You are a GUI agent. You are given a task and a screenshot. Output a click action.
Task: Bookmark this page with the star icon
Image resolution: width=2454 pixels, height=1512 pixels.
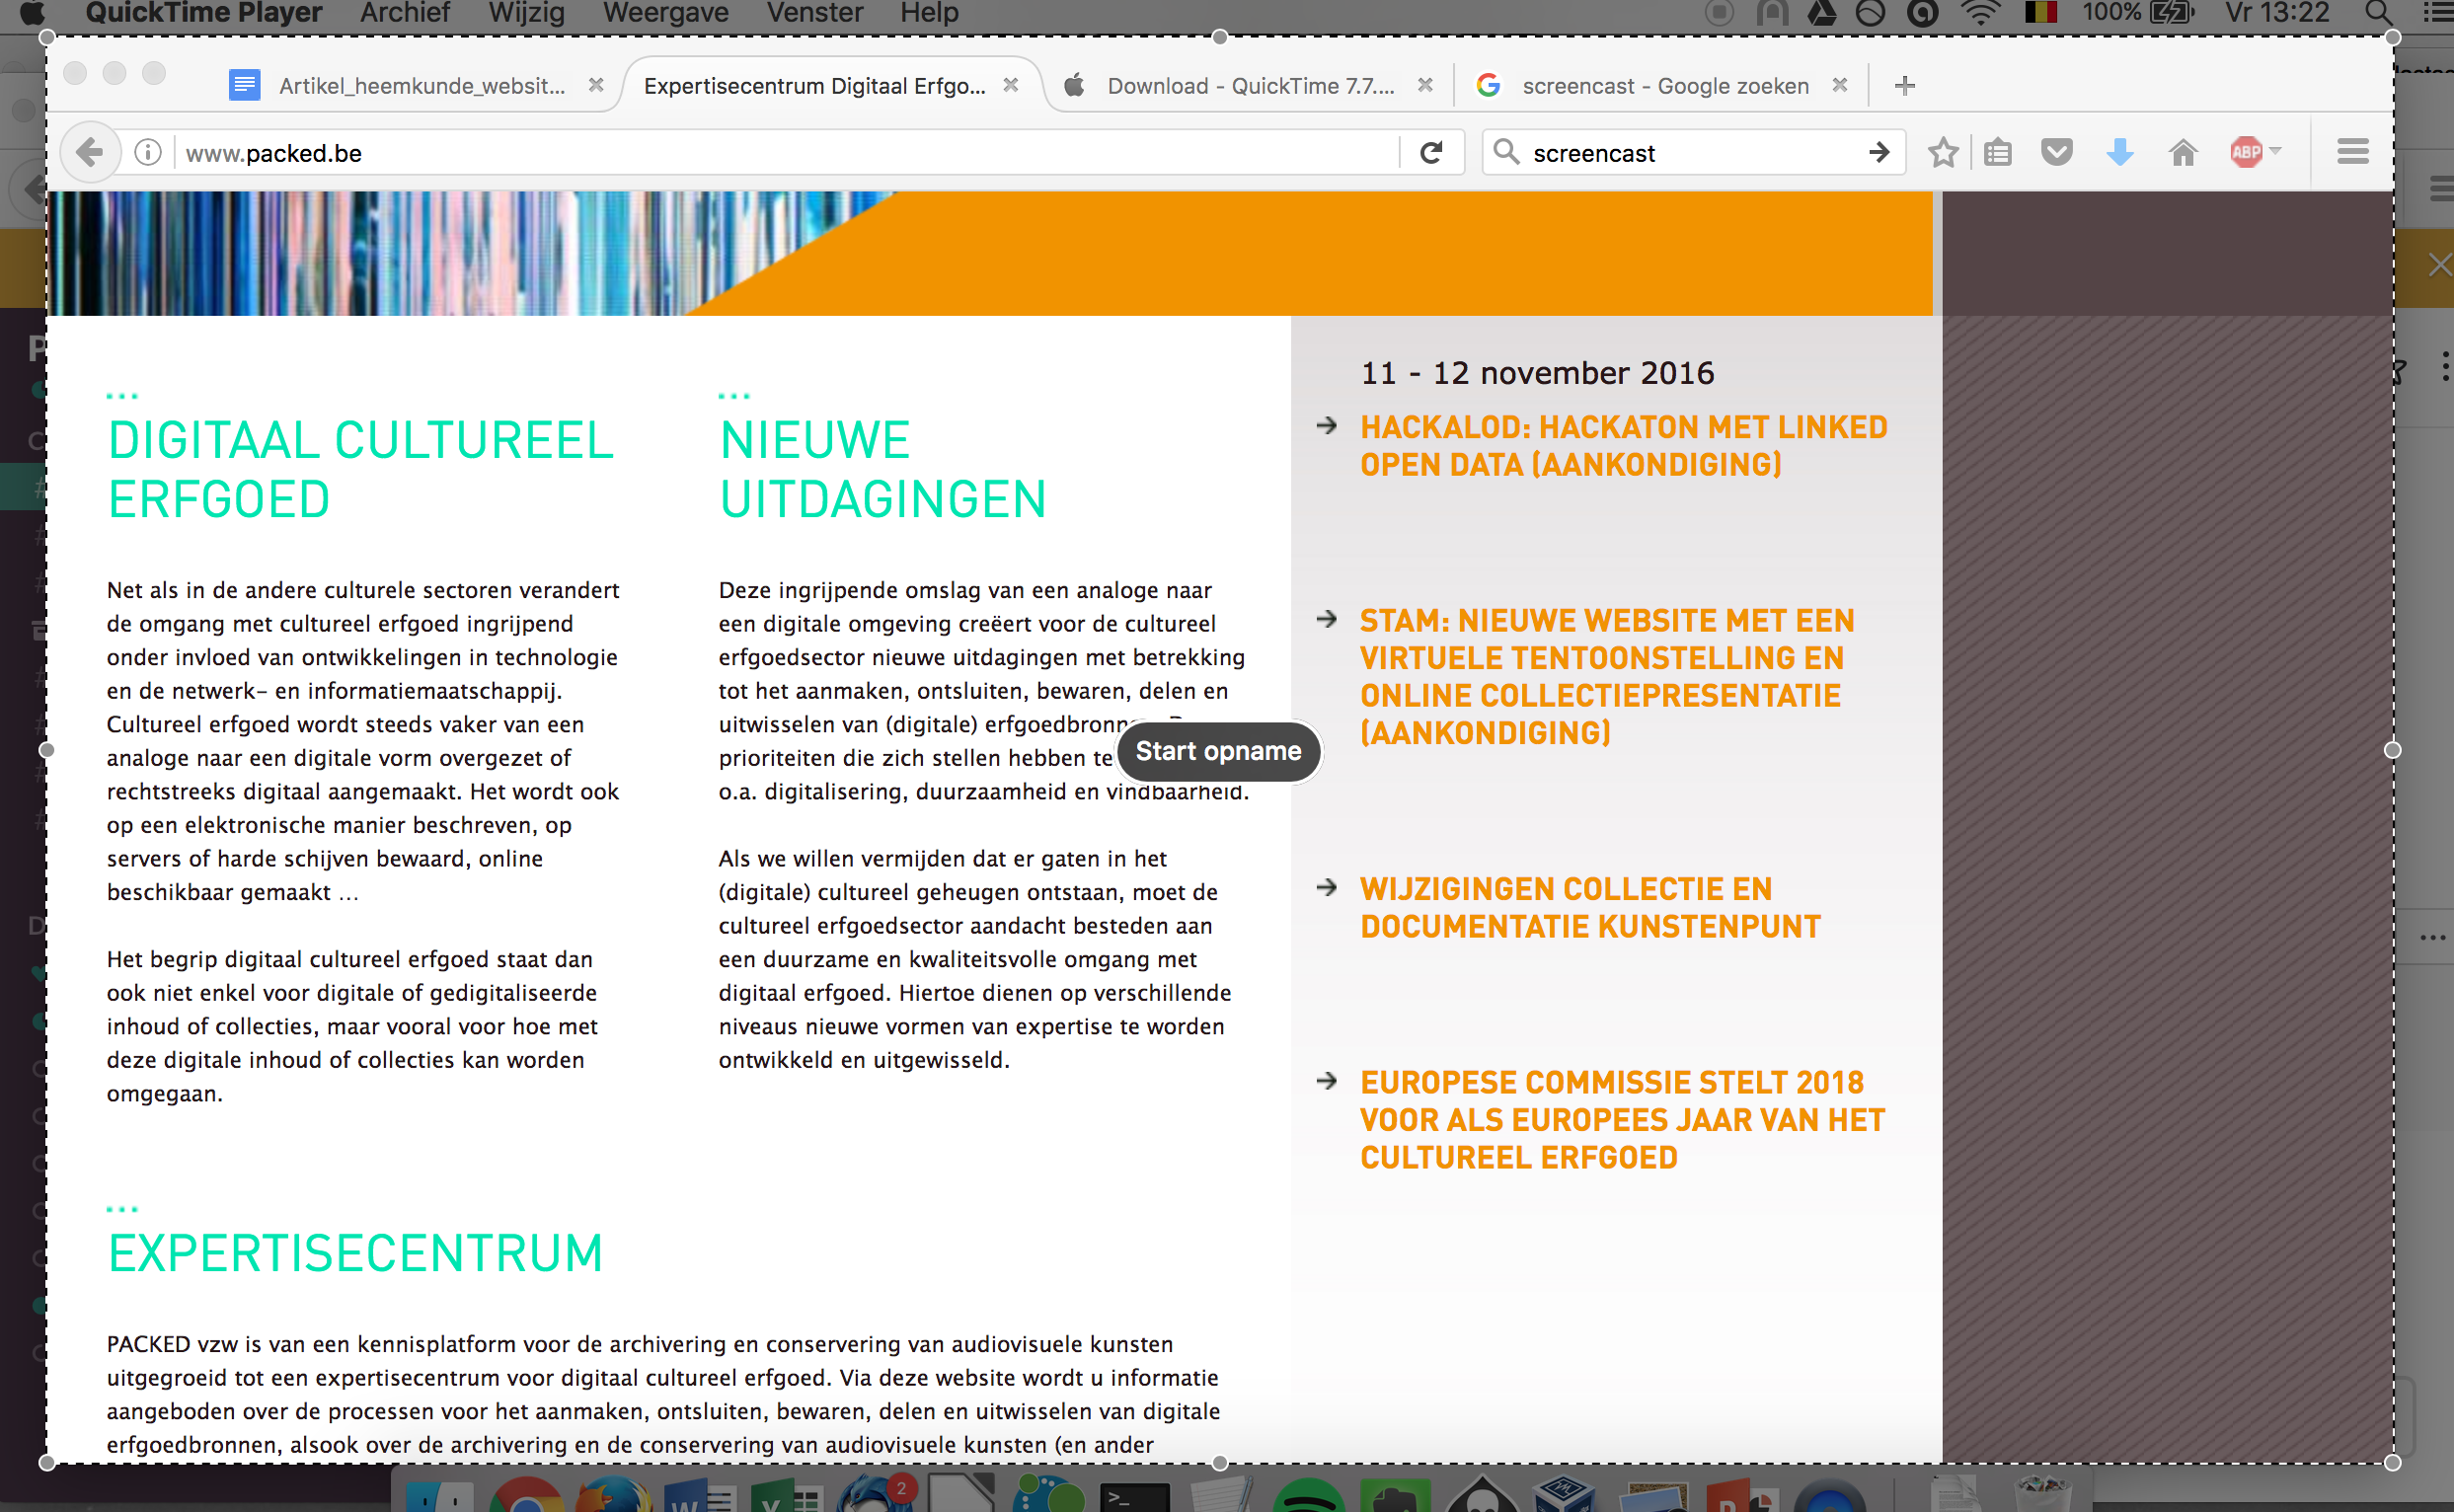pos(1942,153)
